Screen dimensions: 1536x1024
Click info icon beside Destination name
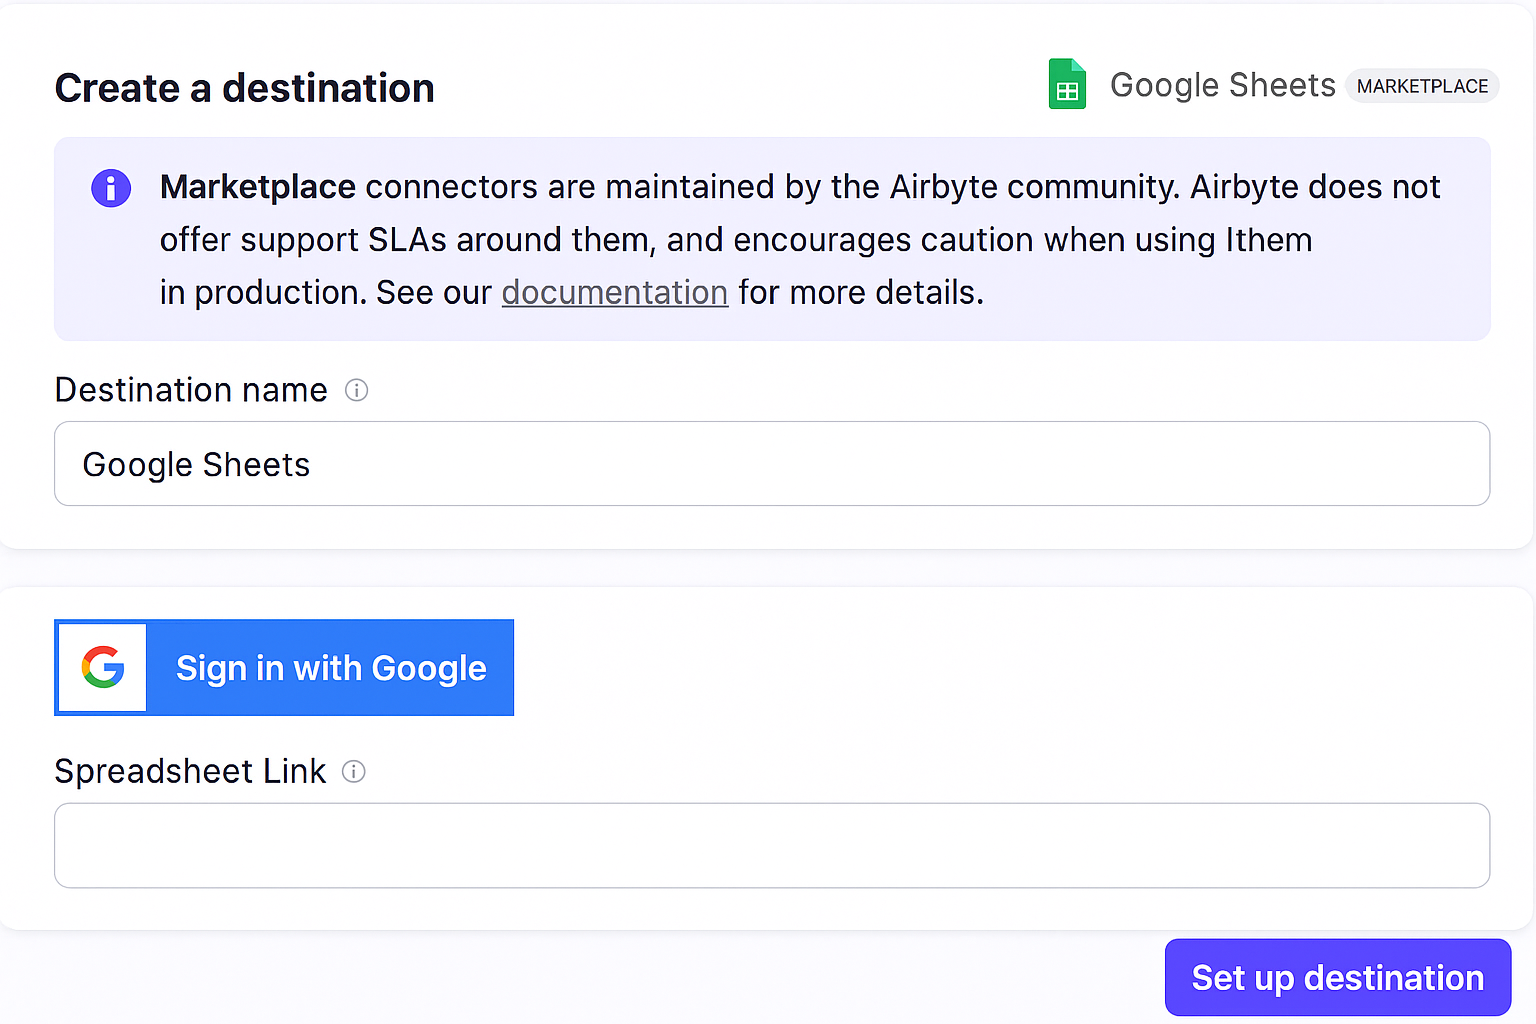356,390
